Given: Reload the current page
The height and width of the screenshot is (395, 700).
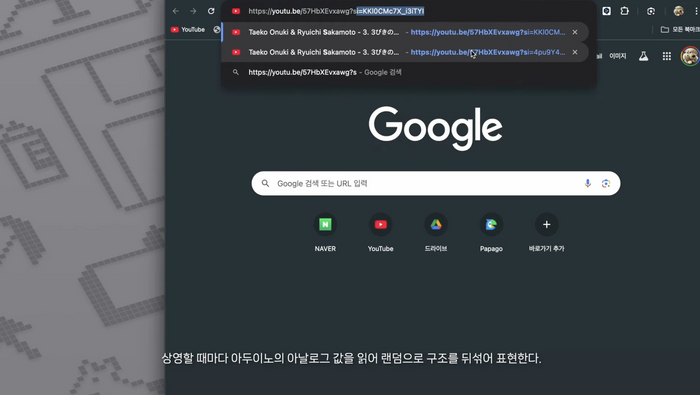Looking at the screenshot, I should [x=211, y=11].
